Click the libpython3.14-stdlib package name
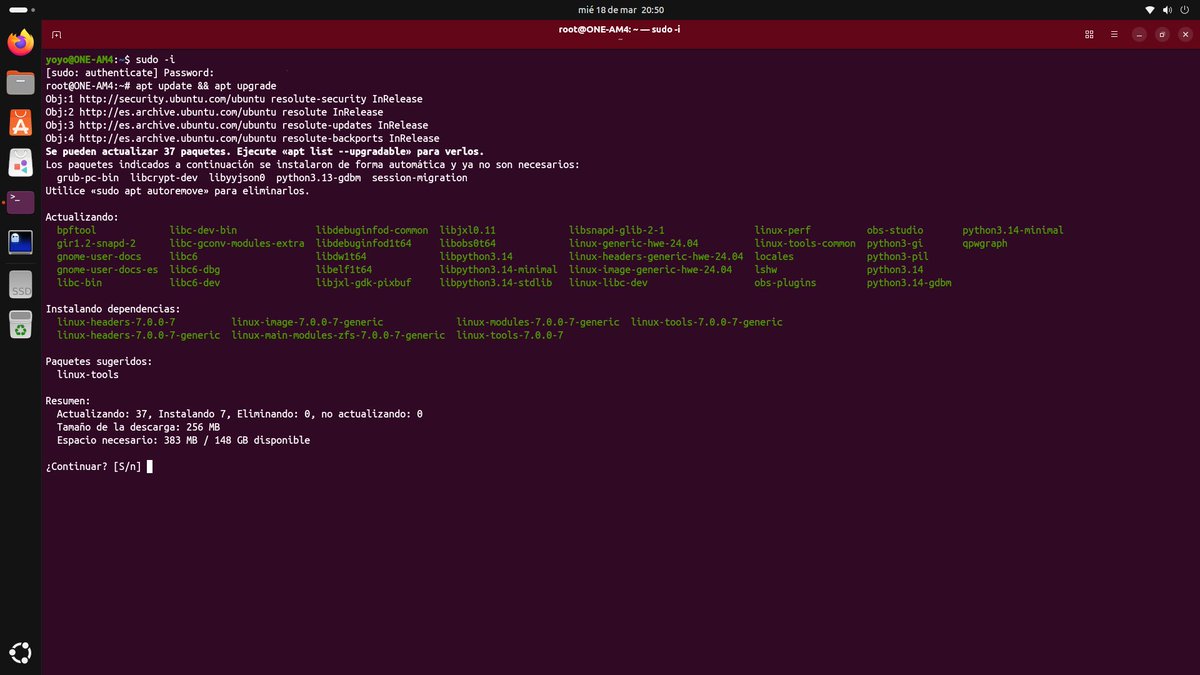The height and width of the screenshot is (675, 1200). coord(496,283)
